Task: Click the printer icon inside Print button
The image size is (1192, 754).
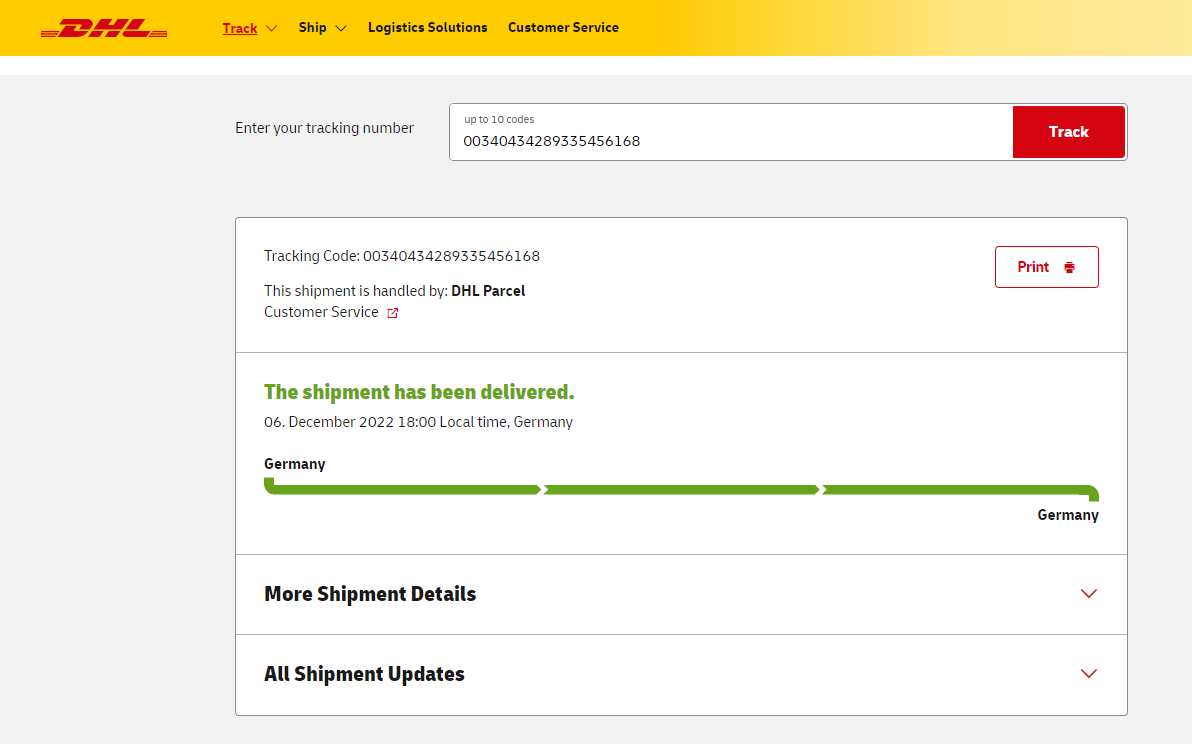Action: click(1069, 267)
